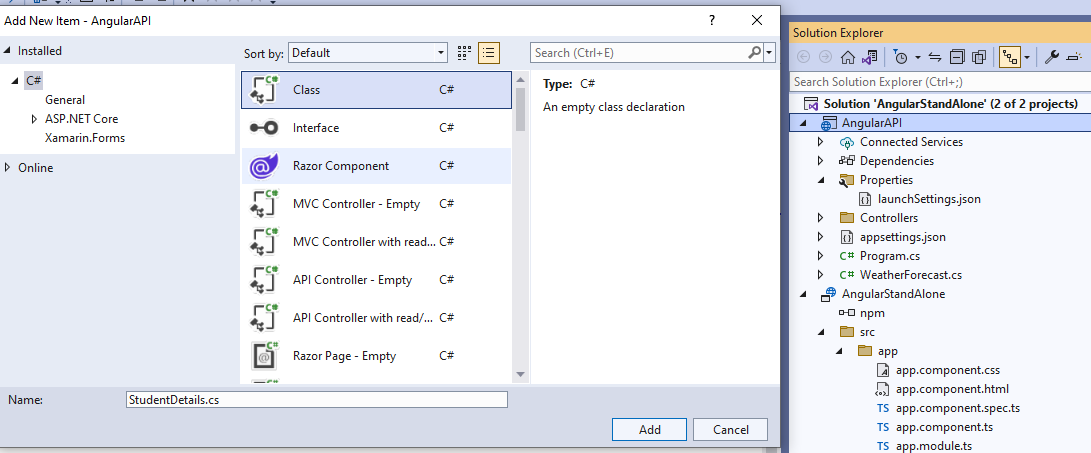Expand the appsettings.json node
1091x453 pixels.
tap(820, 237)
